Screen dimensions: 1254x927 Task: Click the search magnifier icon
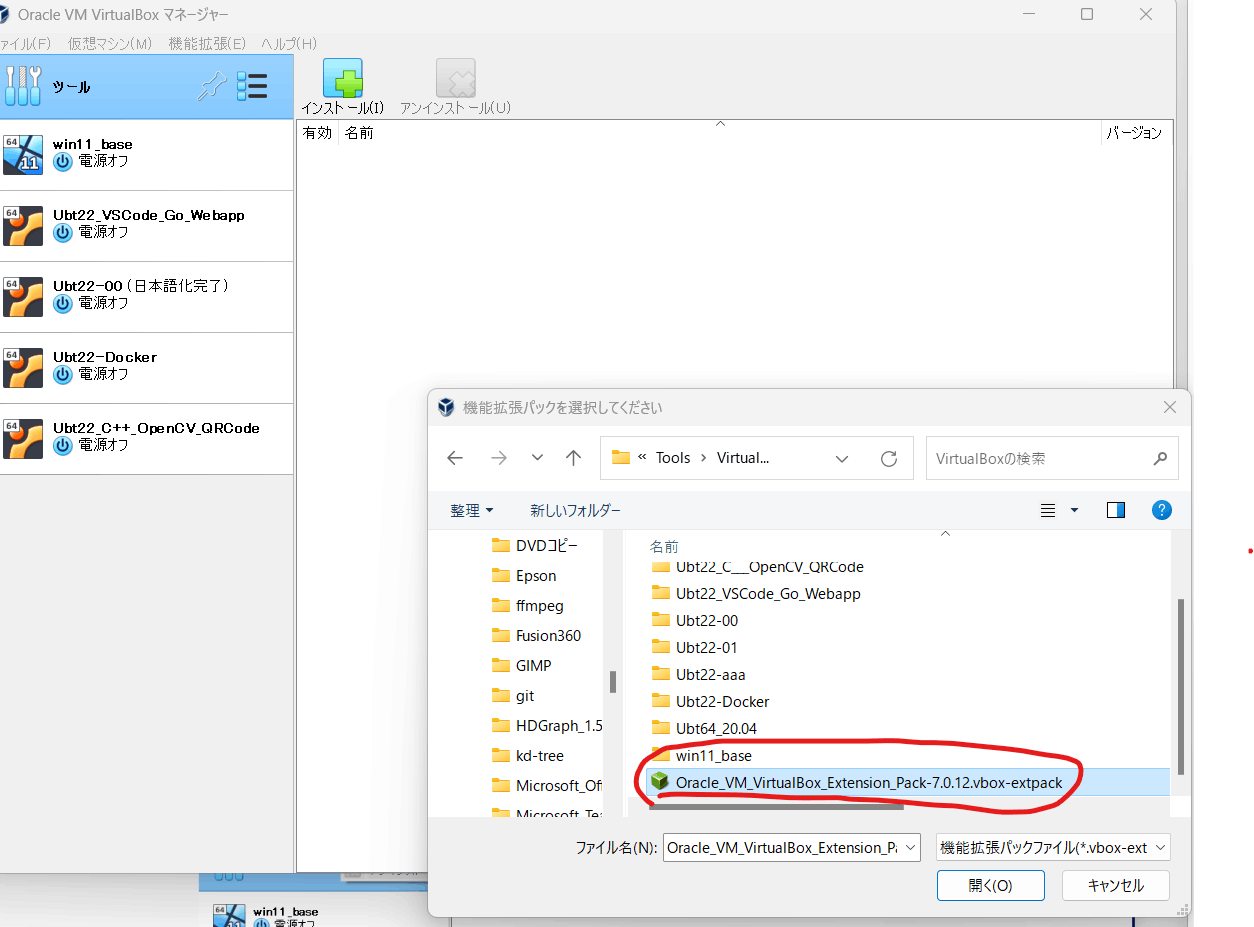1160,459
